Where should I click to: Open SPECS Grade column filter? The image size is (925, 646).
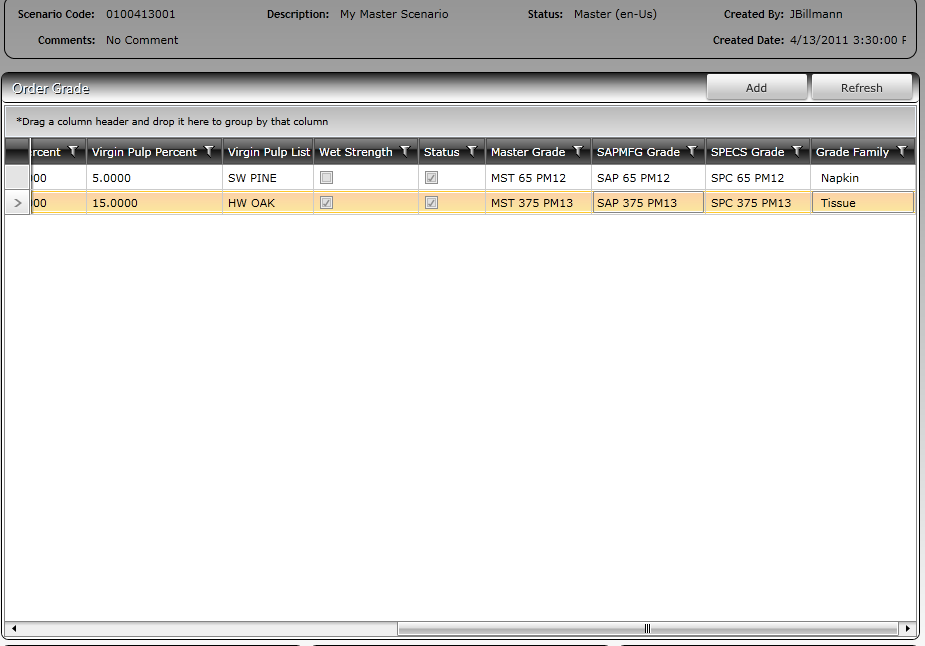click(x=797, y=152)
